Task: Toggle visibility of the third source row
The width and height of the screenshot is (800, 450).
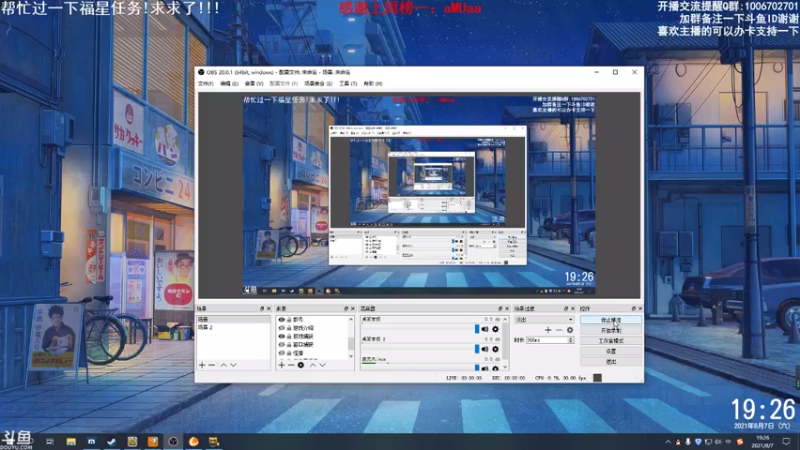Action: (x=282, y=337)
